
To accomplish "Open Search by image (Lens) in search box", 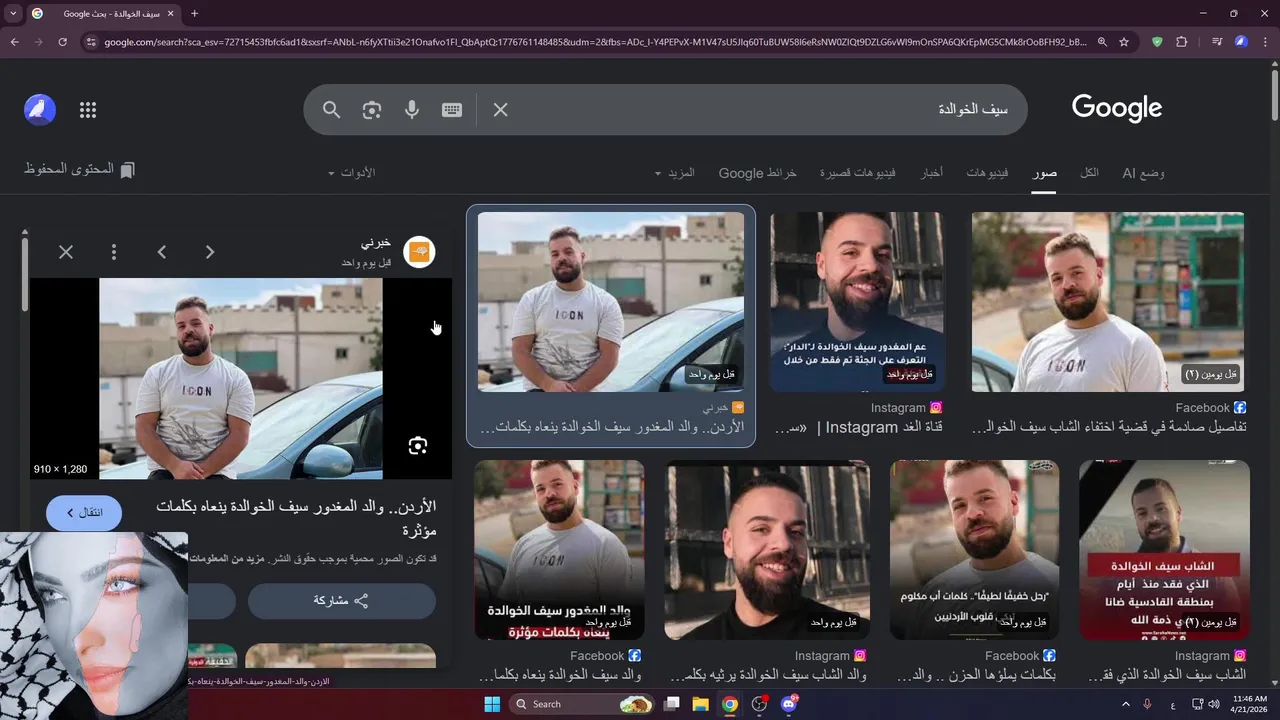I will click(372, 110).
